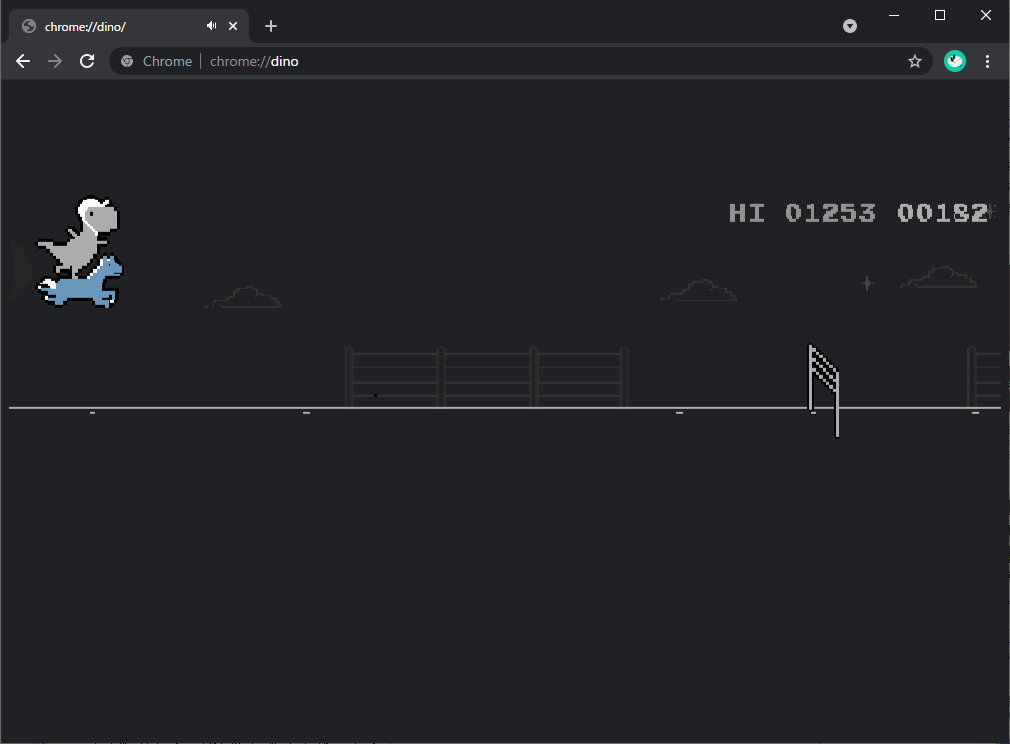
Task: Close the chrome://dino/ tab
Action: click(x=233, y=26)
